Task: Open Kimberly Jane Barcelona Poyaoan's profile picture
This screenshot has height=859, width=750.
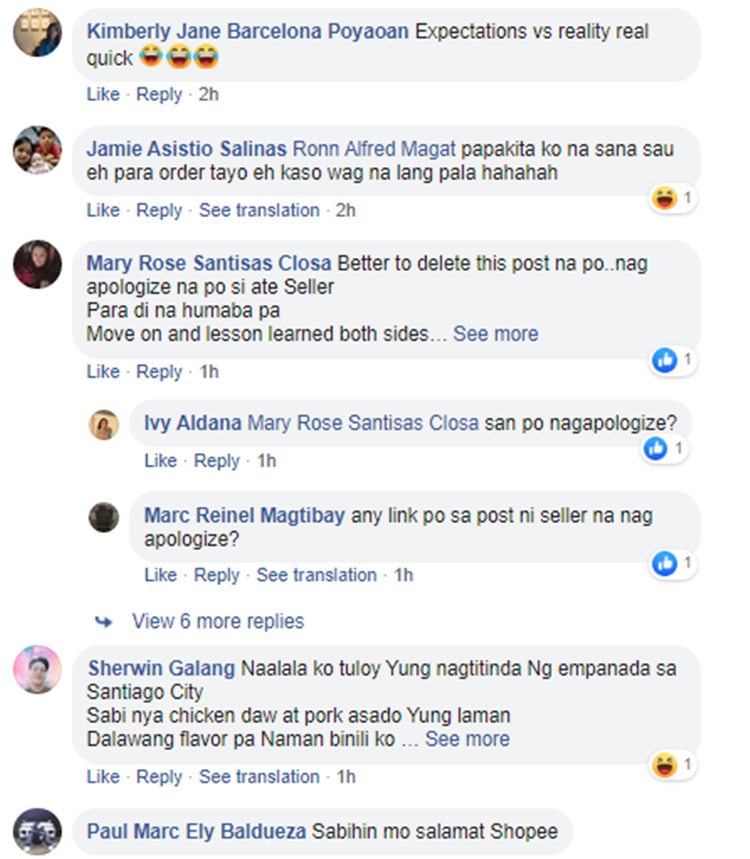Action: coord(37,32)
